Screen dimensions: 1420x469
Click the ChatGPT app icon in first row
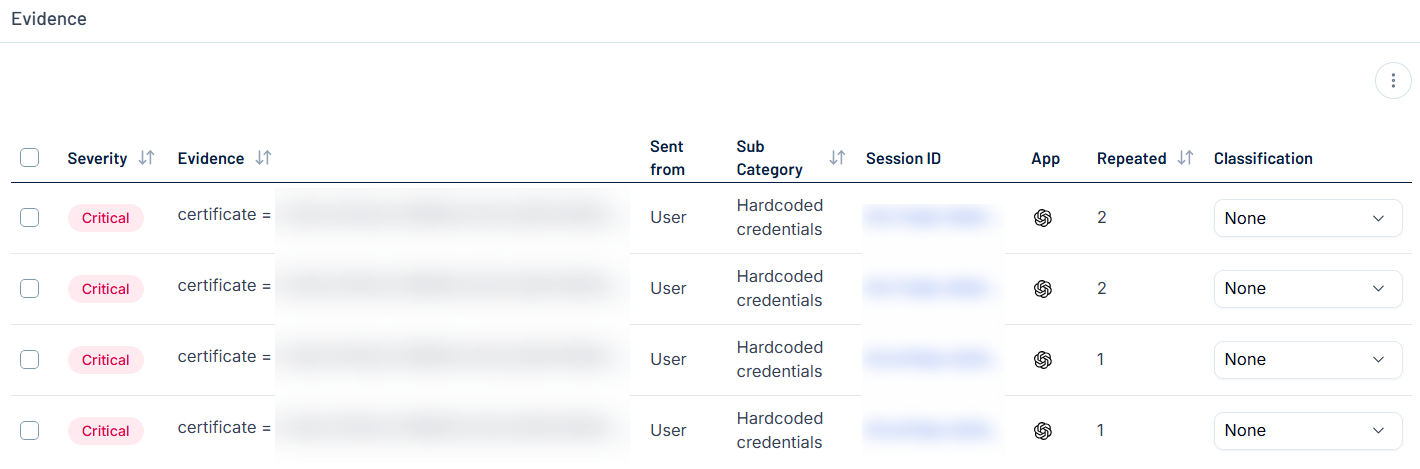[1043, 218]
